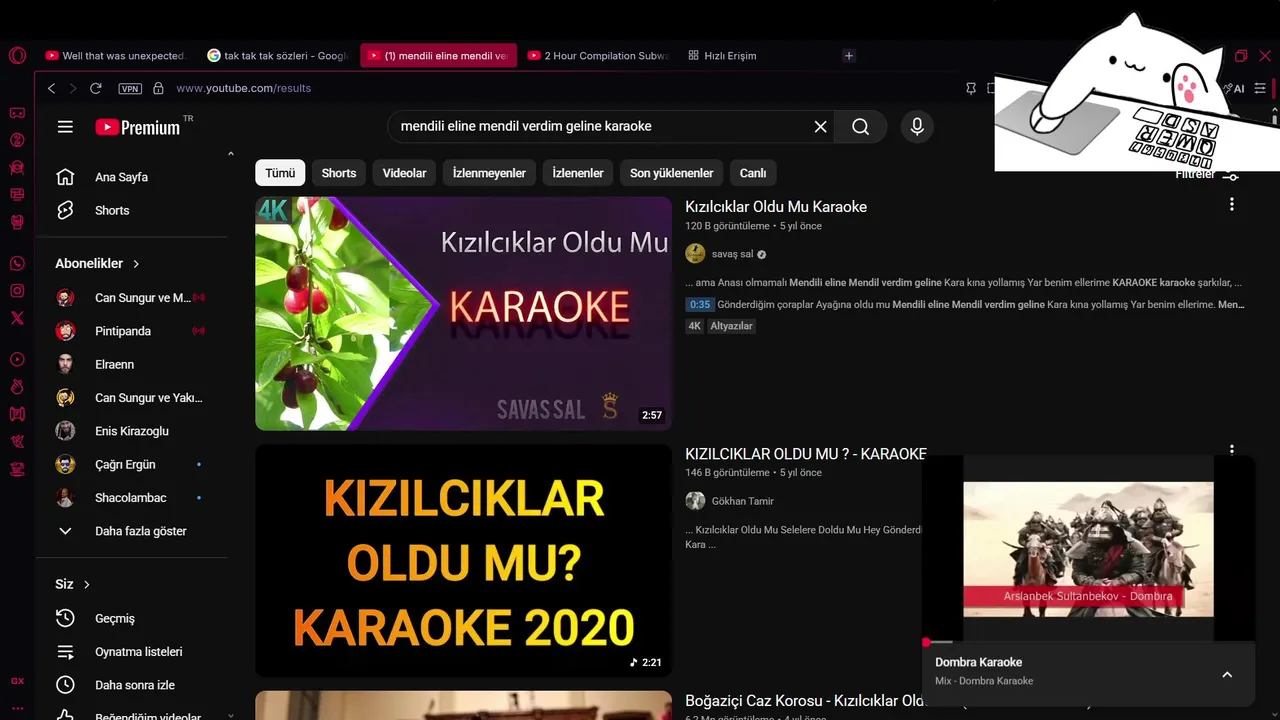Screen dimensions: 1280x720
Task: Expand Daha fazla göster subscriptions
Action: pos(131,531)
